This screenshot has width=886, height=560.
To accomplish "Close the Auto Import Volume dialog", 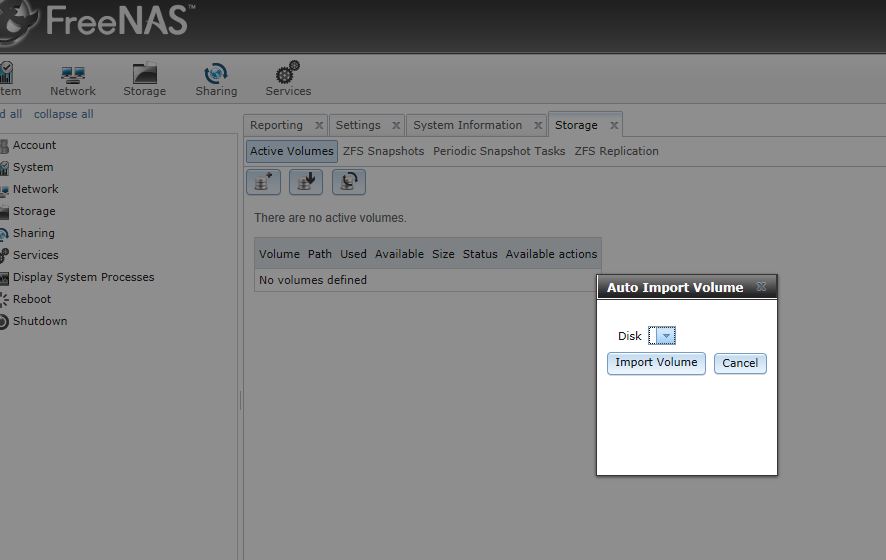I will coord(761,286).
